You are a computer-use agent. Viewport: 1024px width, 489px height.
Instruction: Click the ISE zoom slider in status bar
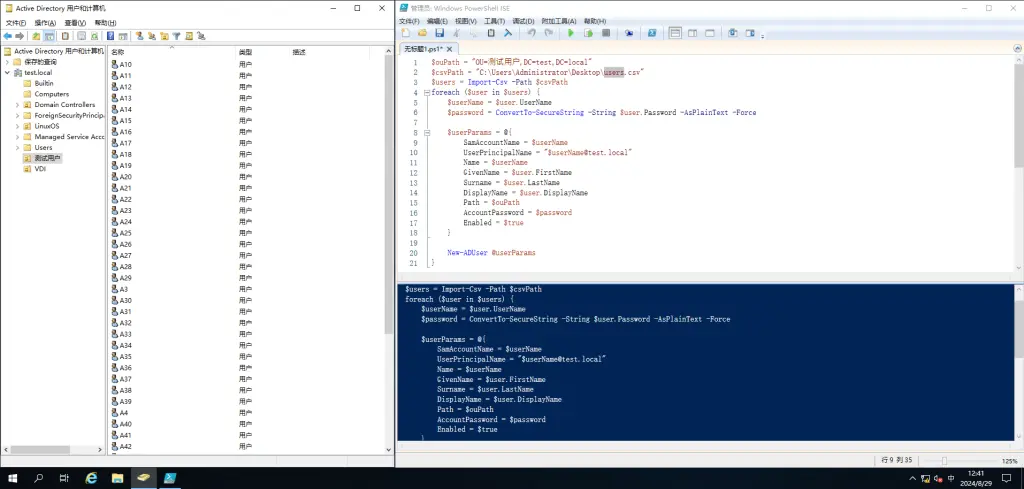click(x=943, y=460)
